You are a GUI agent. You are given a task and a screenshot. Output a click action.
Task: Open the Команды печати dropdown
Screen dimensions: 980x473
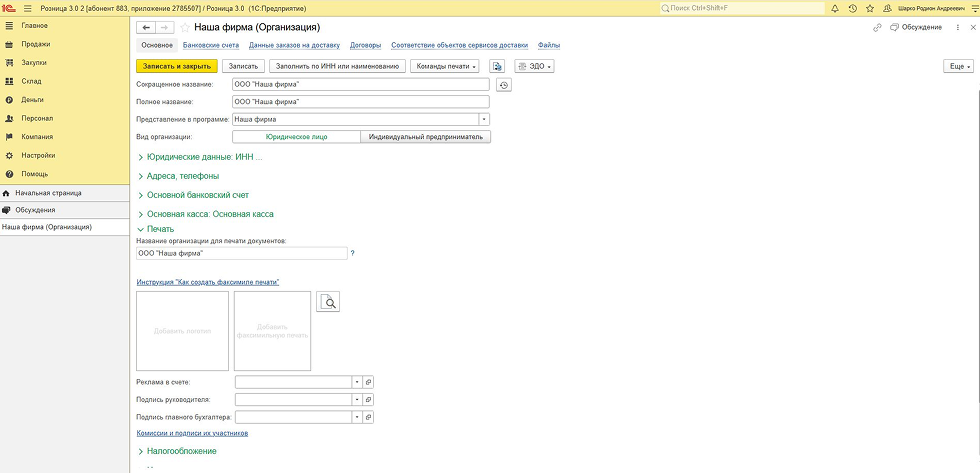pyautogui.click(x=445, y=66)
